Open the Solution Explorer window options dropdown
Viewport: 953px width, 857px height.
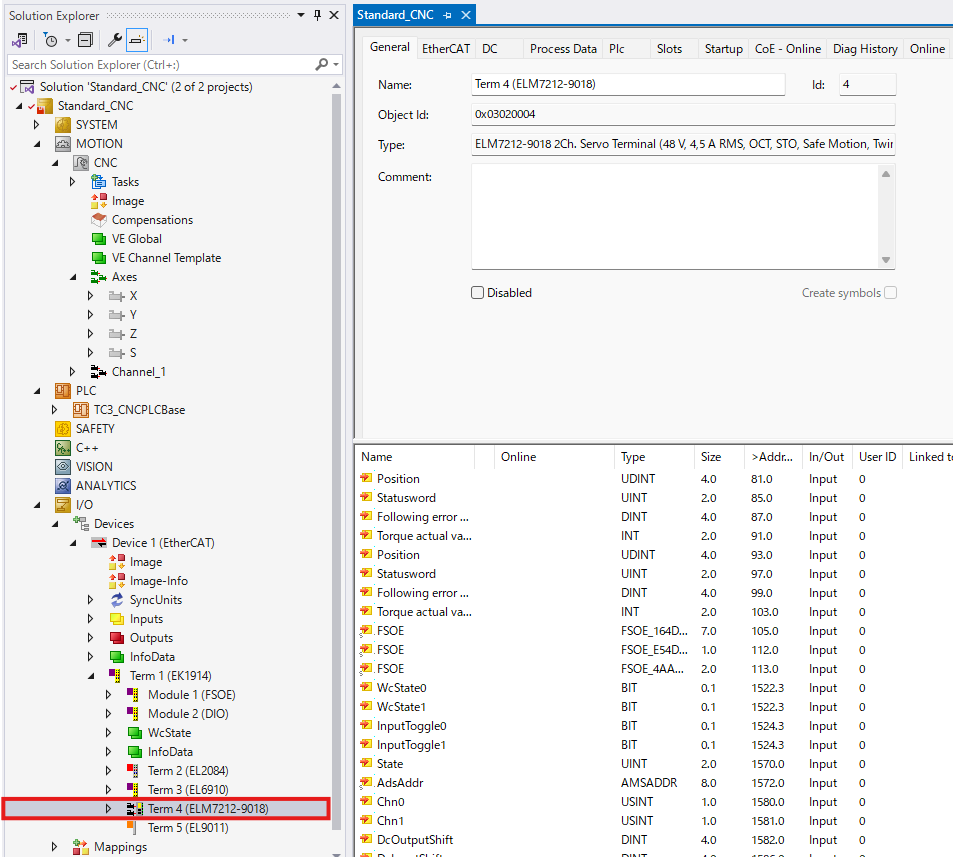pyautogui.click(x=301, y=15)
